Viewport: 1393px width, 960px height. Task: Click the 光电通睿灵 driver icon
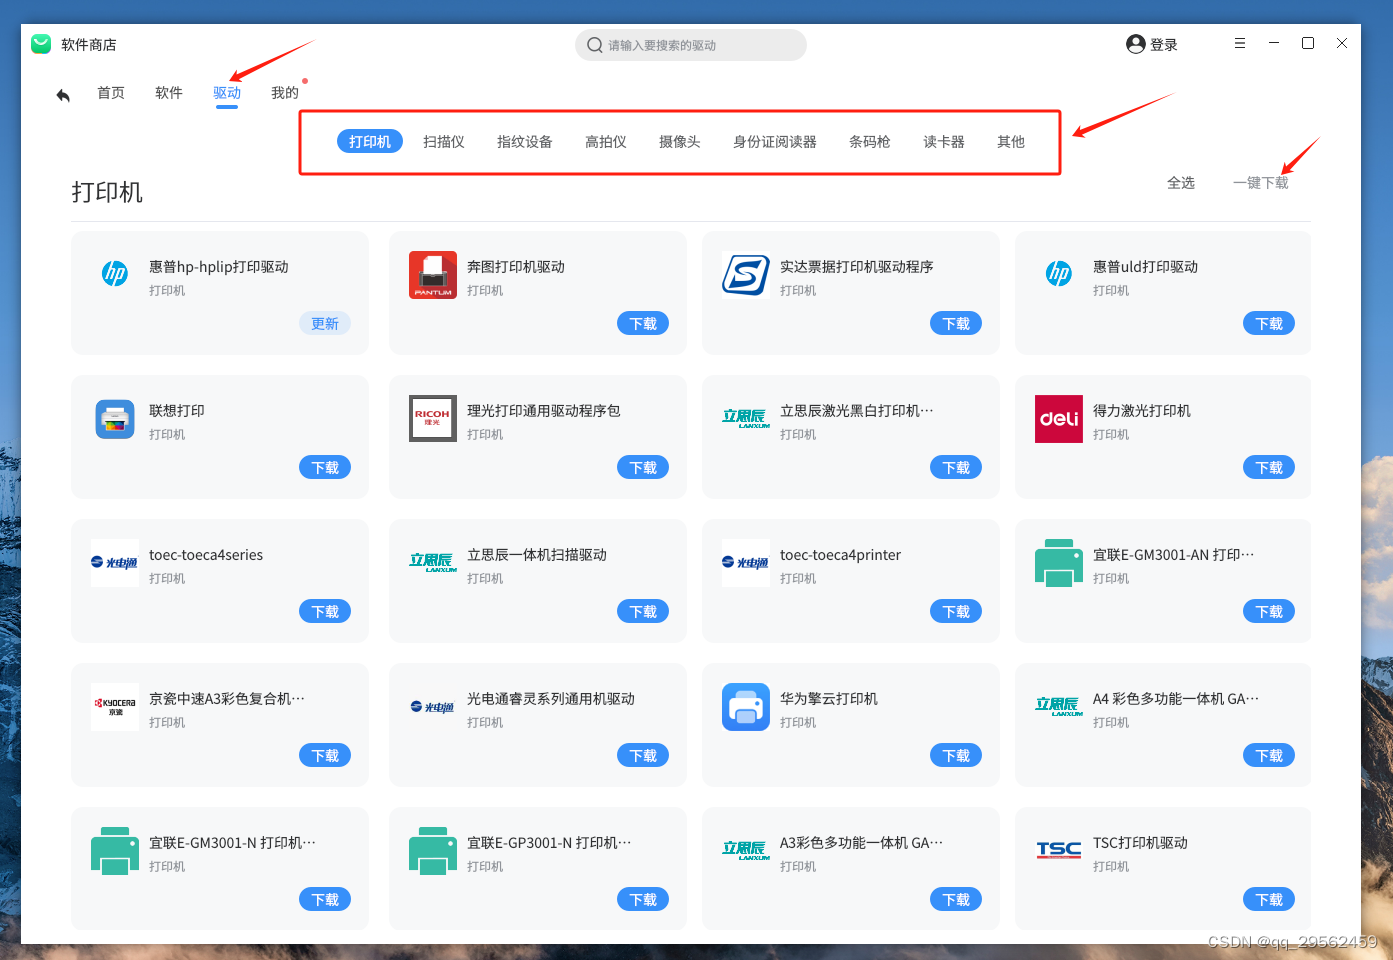click(433, 707)
